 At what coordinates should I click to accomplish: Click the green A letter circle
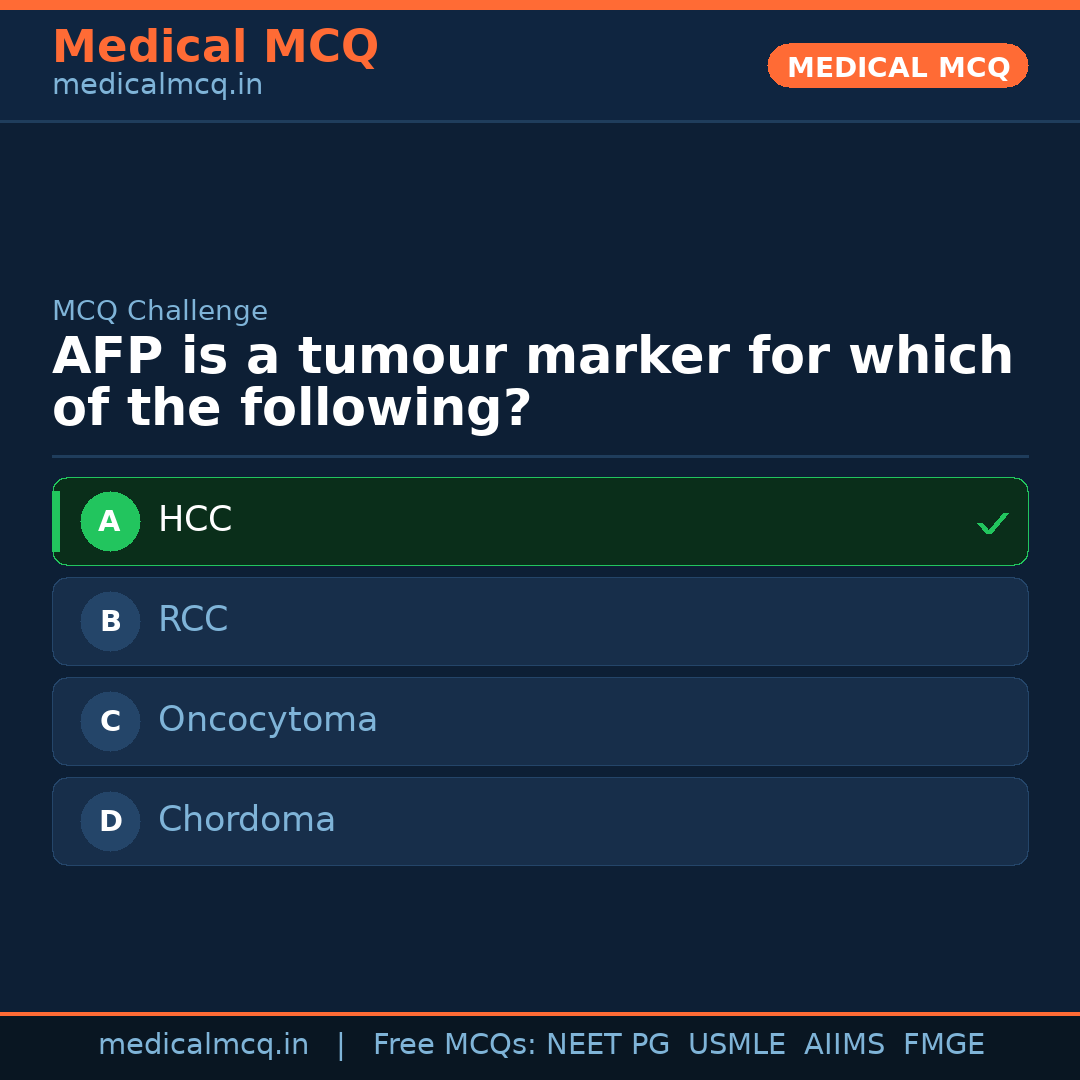pos(110,521)
